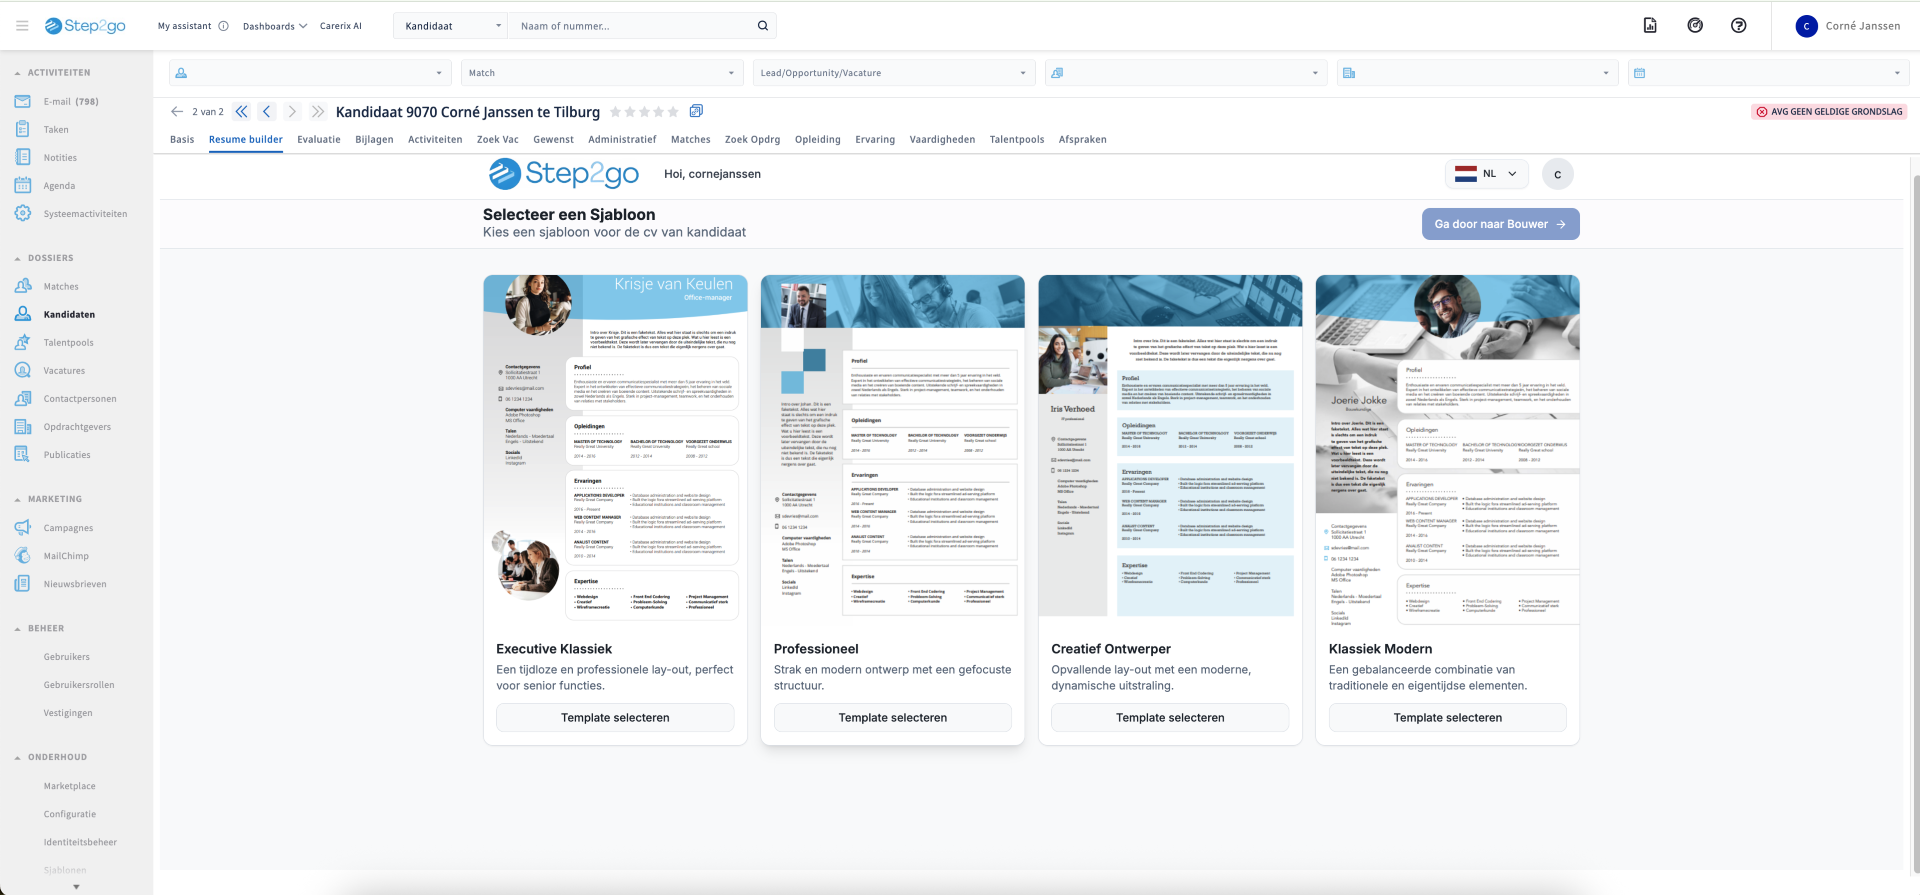Click the hamburger menu icon
The height and width of the screenshot is (895, 1920).
(x=22, y=26)
